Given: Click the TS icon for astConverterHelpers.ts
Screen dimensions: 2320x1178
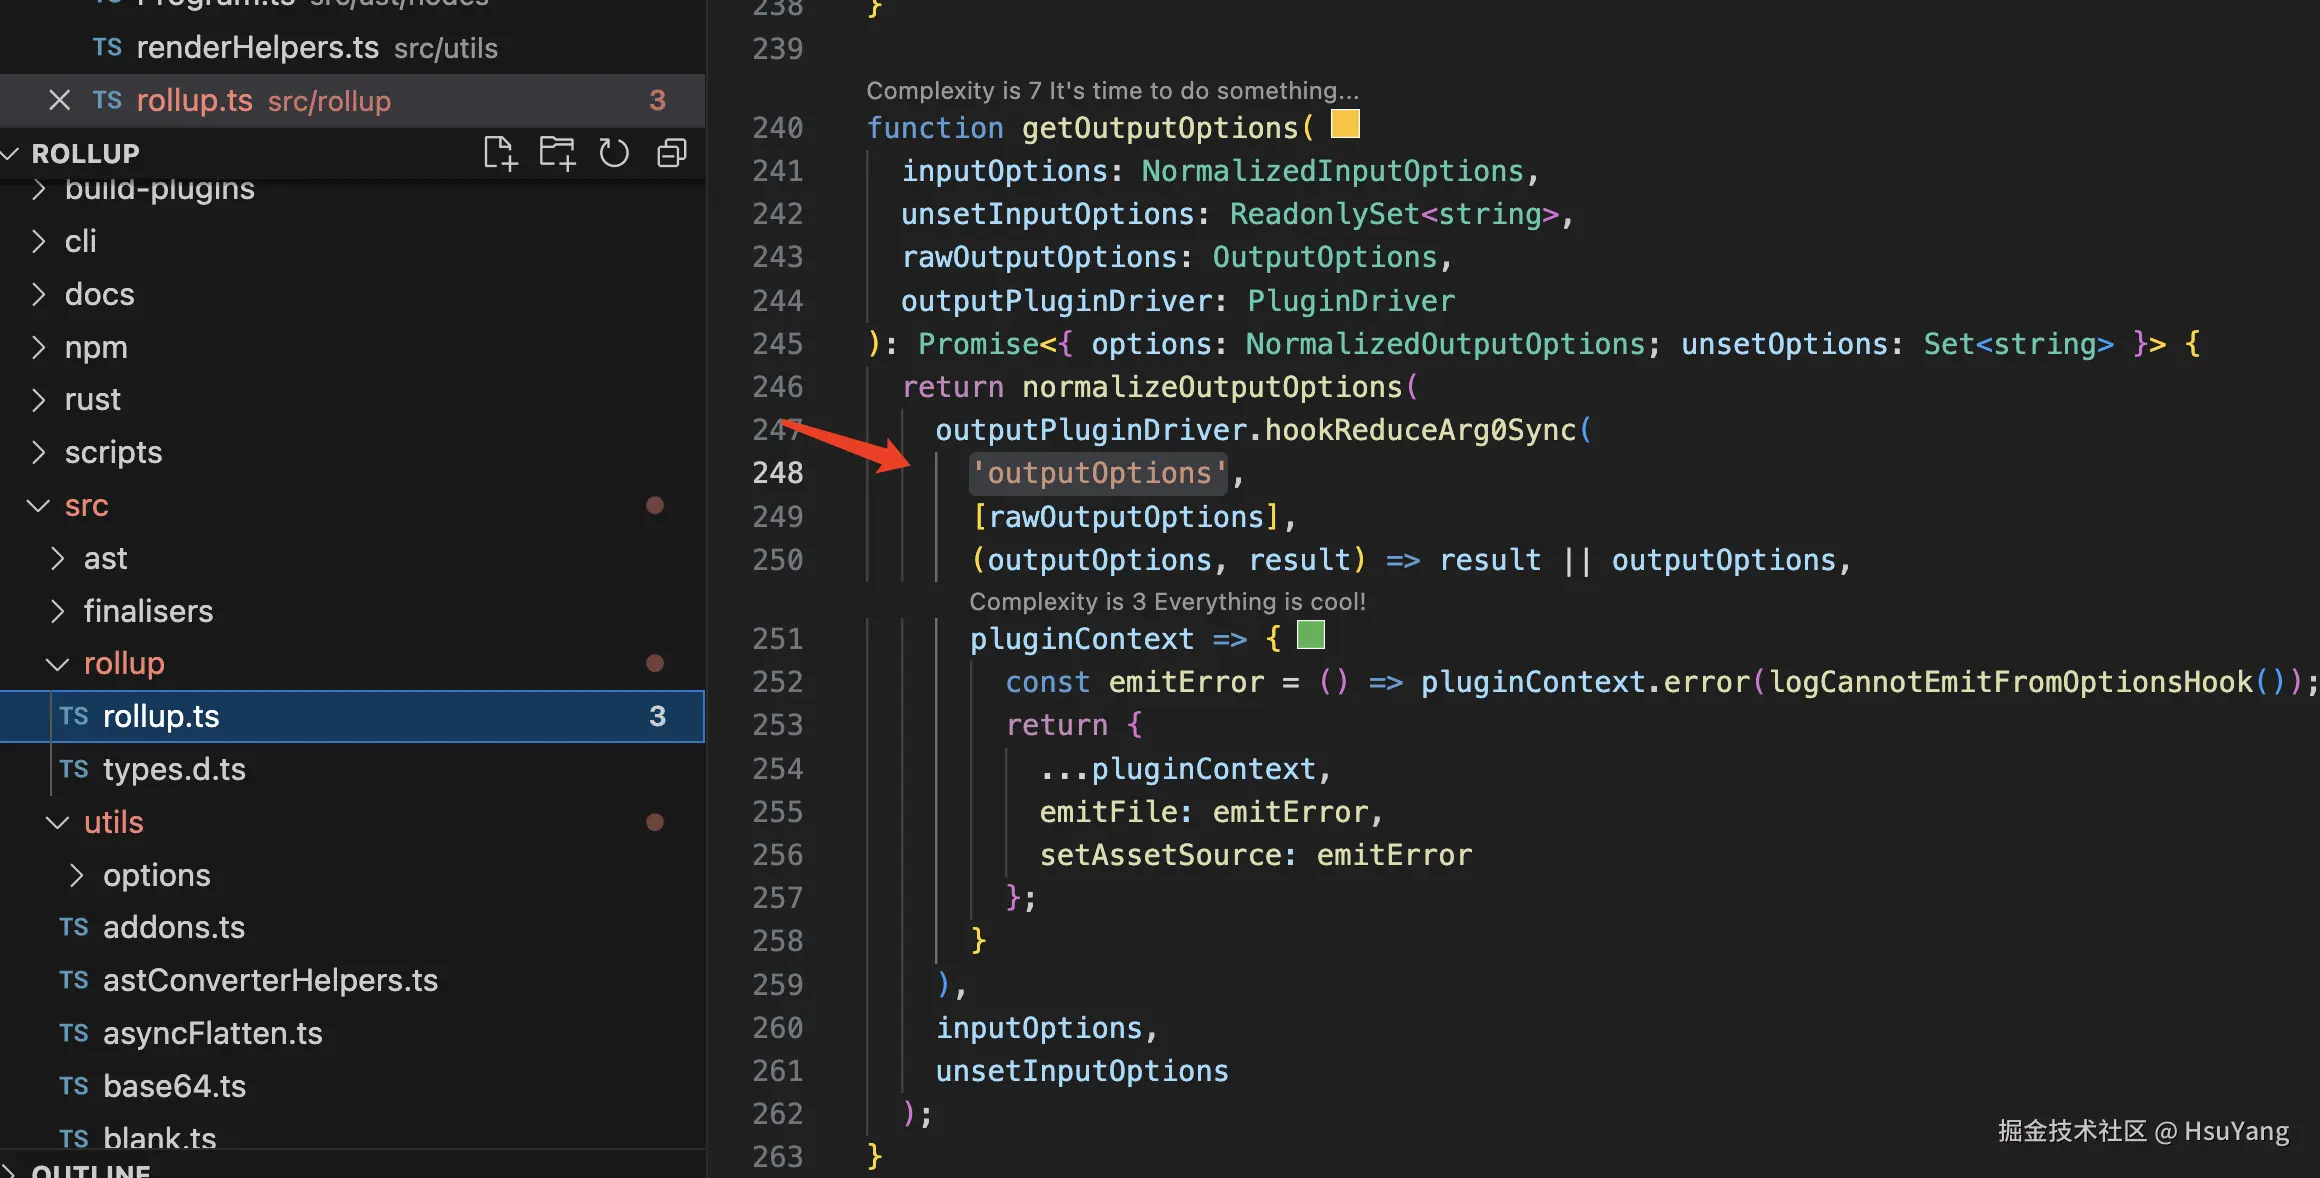Looking at the screenshot, I should [74, 980].
